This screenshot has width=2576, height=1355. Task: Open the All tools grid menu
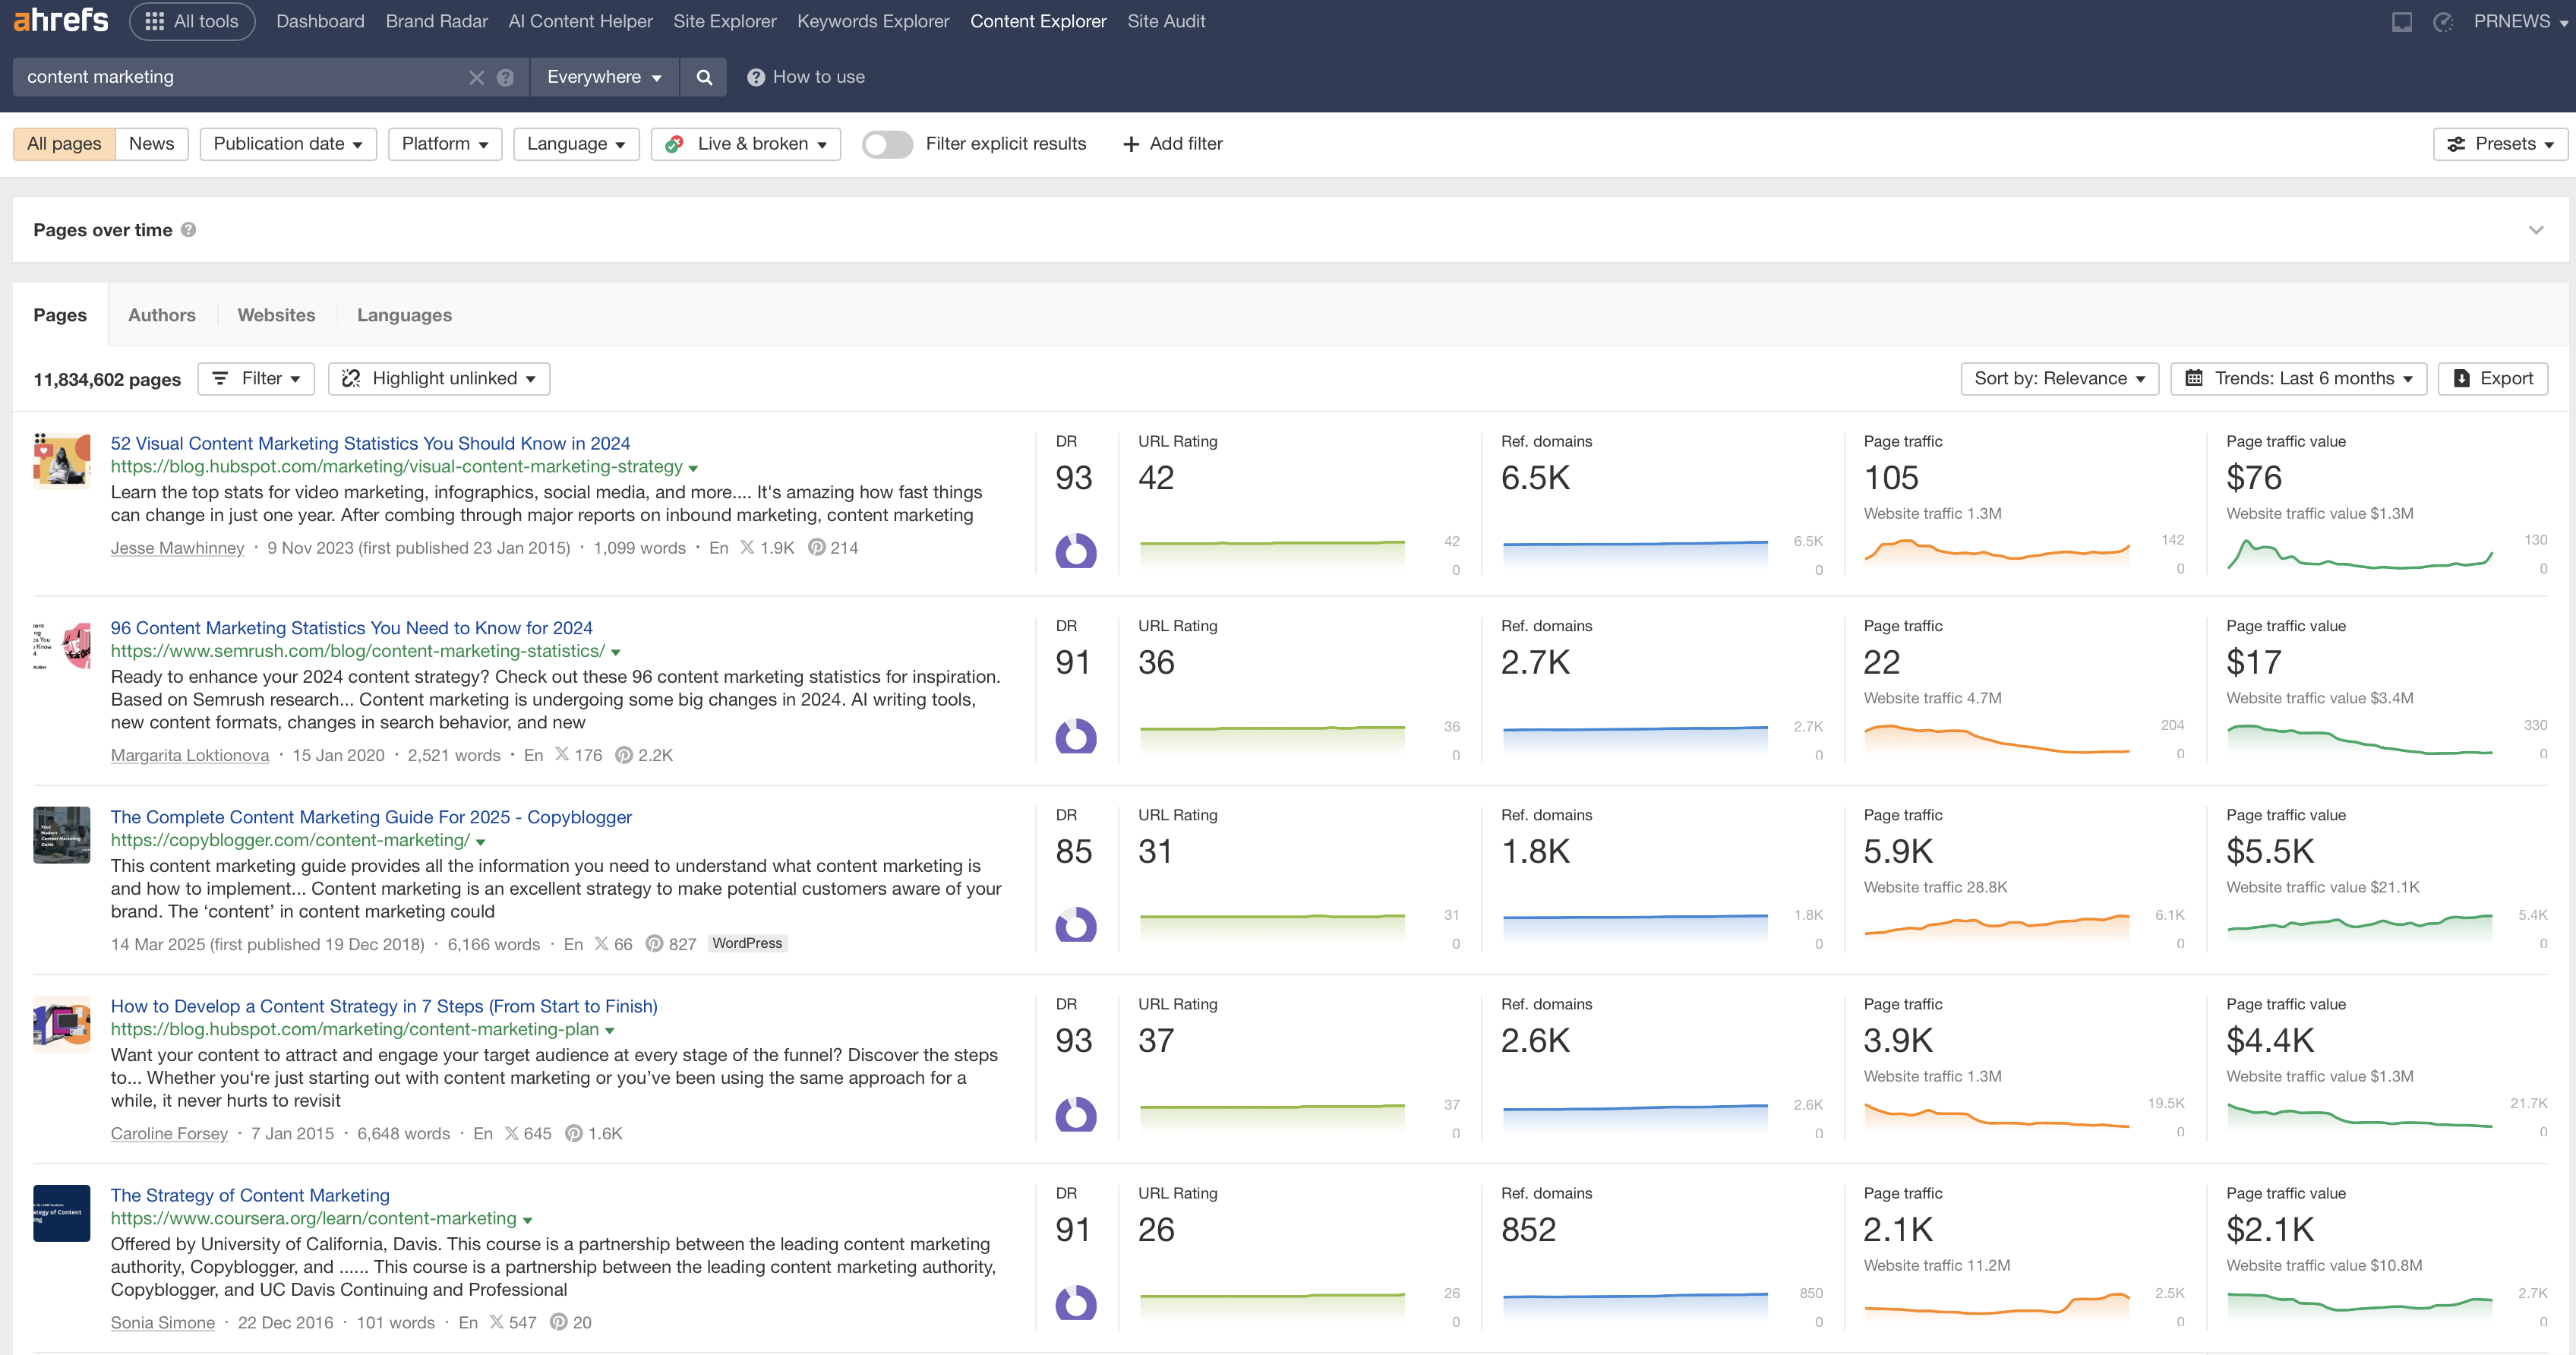(x=191, y=21)
